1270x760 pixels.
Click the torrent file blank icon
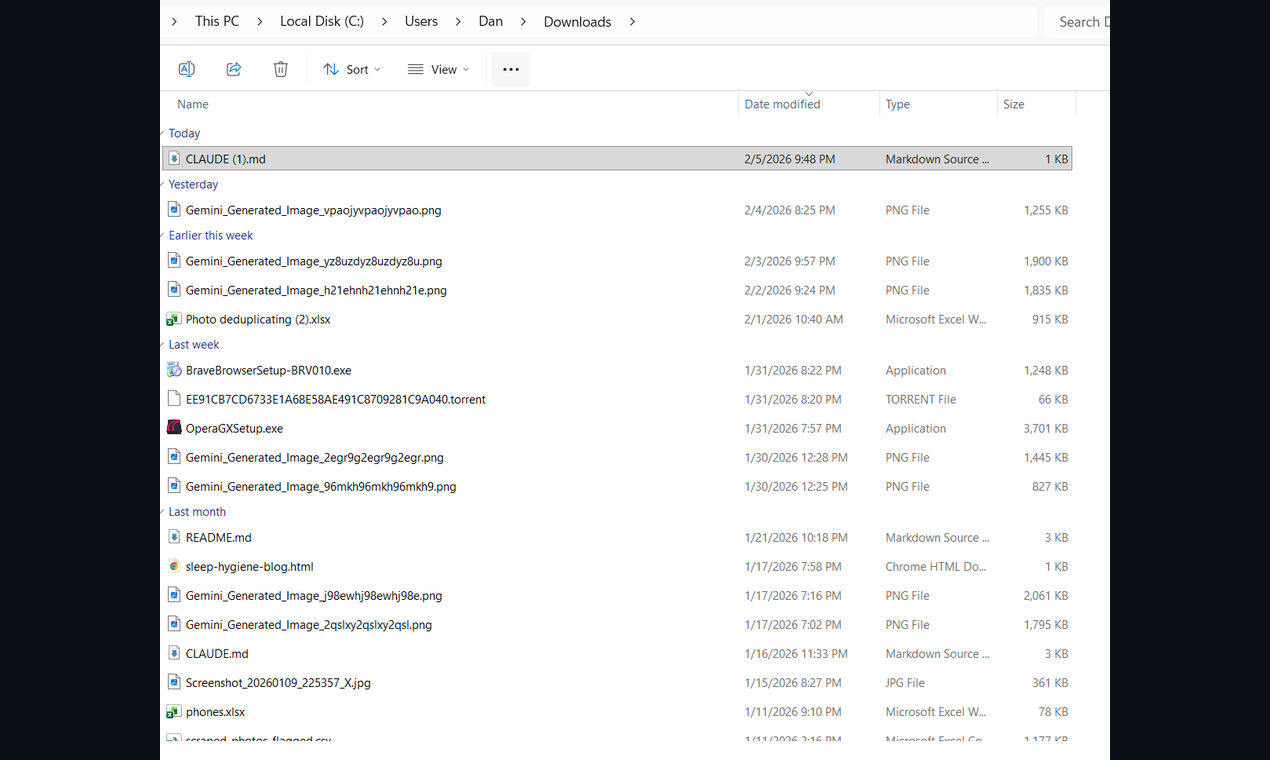pos(174,399)
